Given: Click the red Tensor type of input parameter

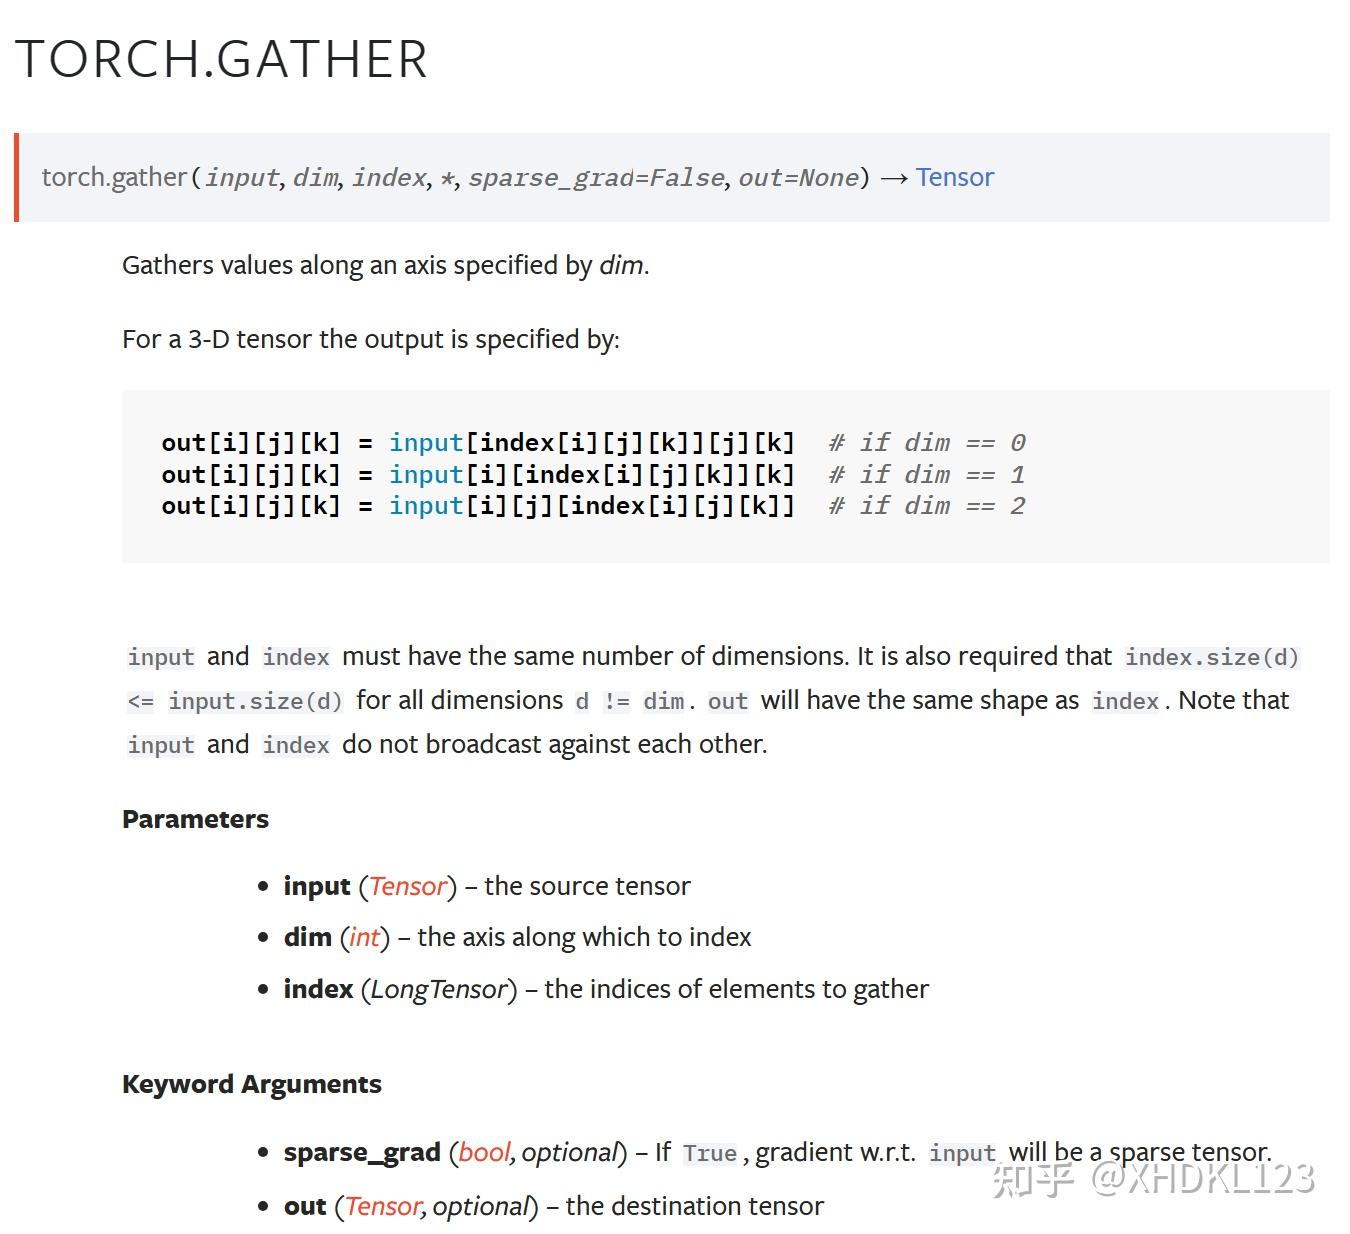Looking at the screenshot, I should (x=407, y=886).
